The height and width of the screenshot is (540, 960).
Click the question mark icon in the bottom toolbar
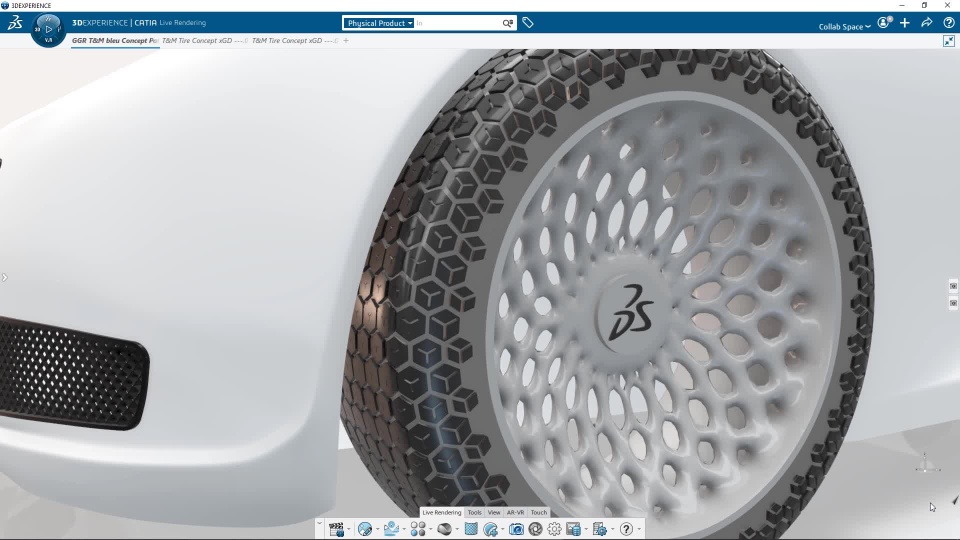[626, 529]
